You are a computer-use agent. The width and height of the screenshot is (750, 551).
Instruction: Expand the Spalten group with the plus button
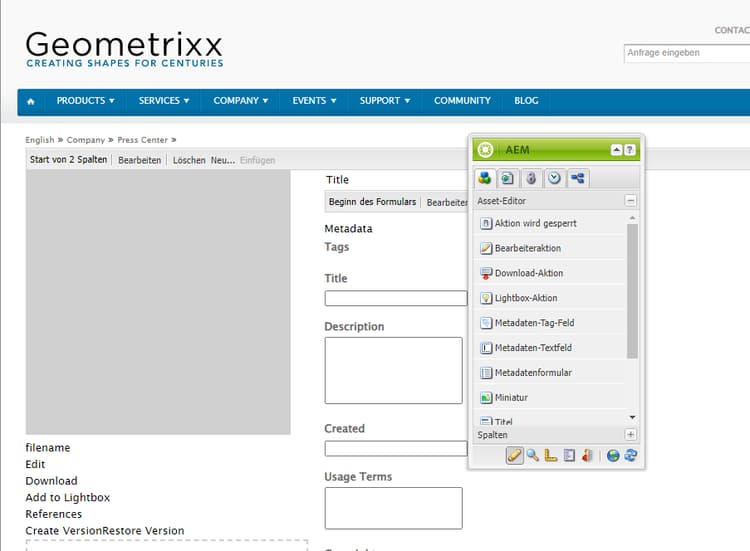tap(630, 435)
